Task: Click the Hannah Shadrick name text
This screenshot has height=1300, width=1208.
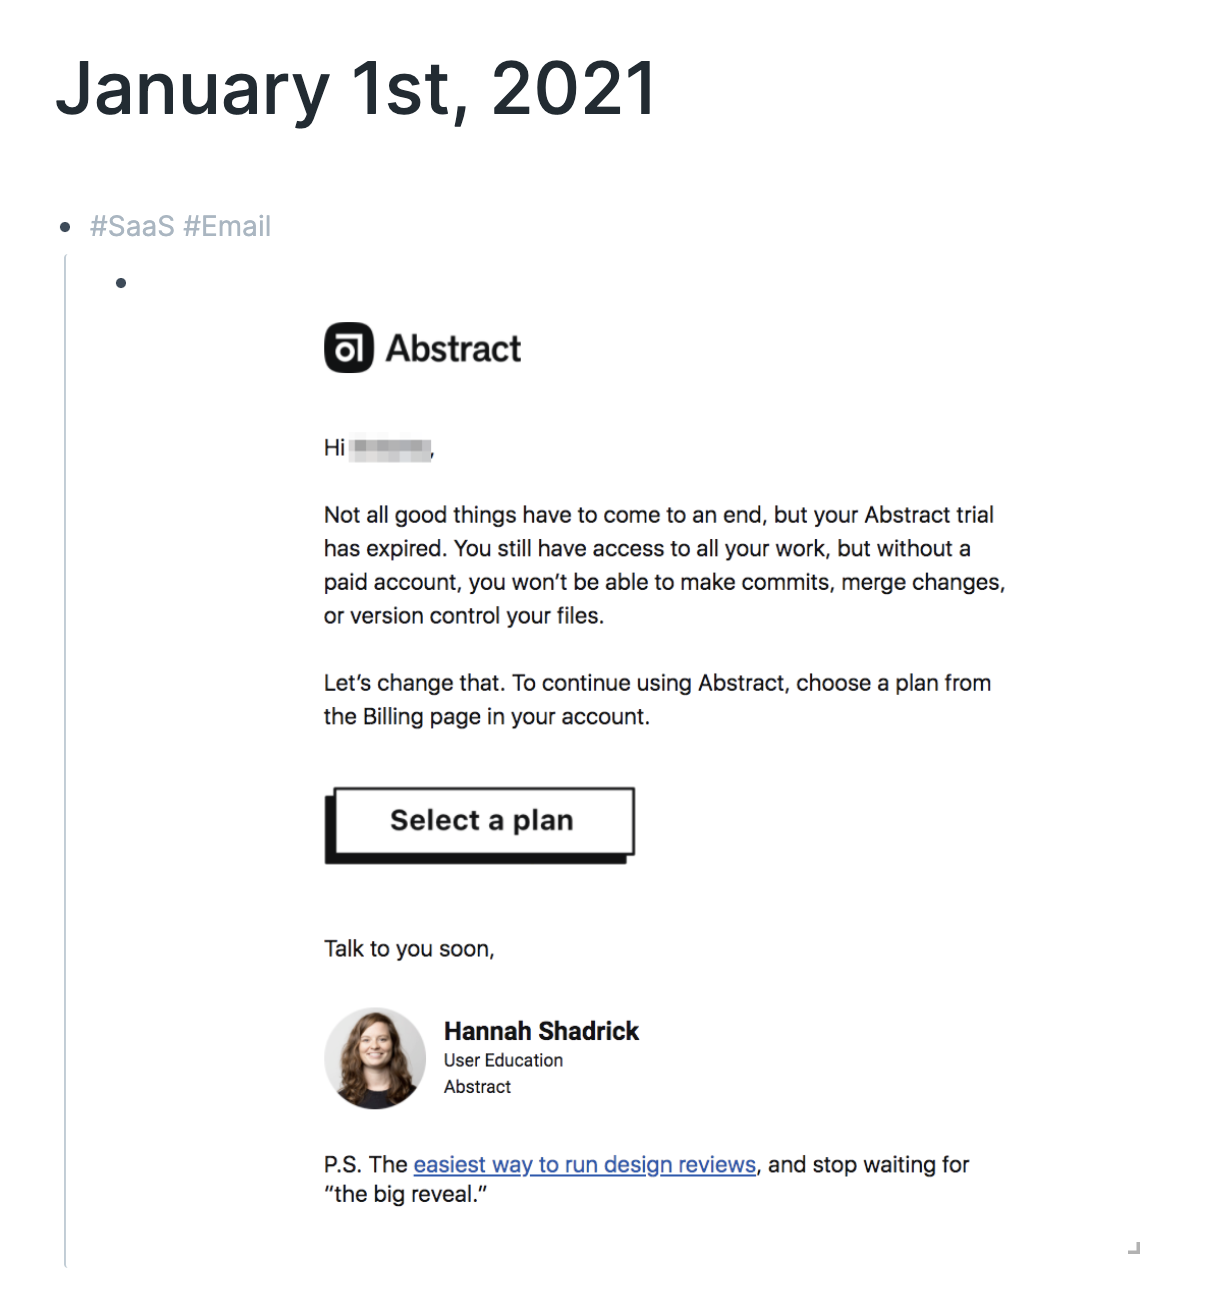Action: [541, 1031]
